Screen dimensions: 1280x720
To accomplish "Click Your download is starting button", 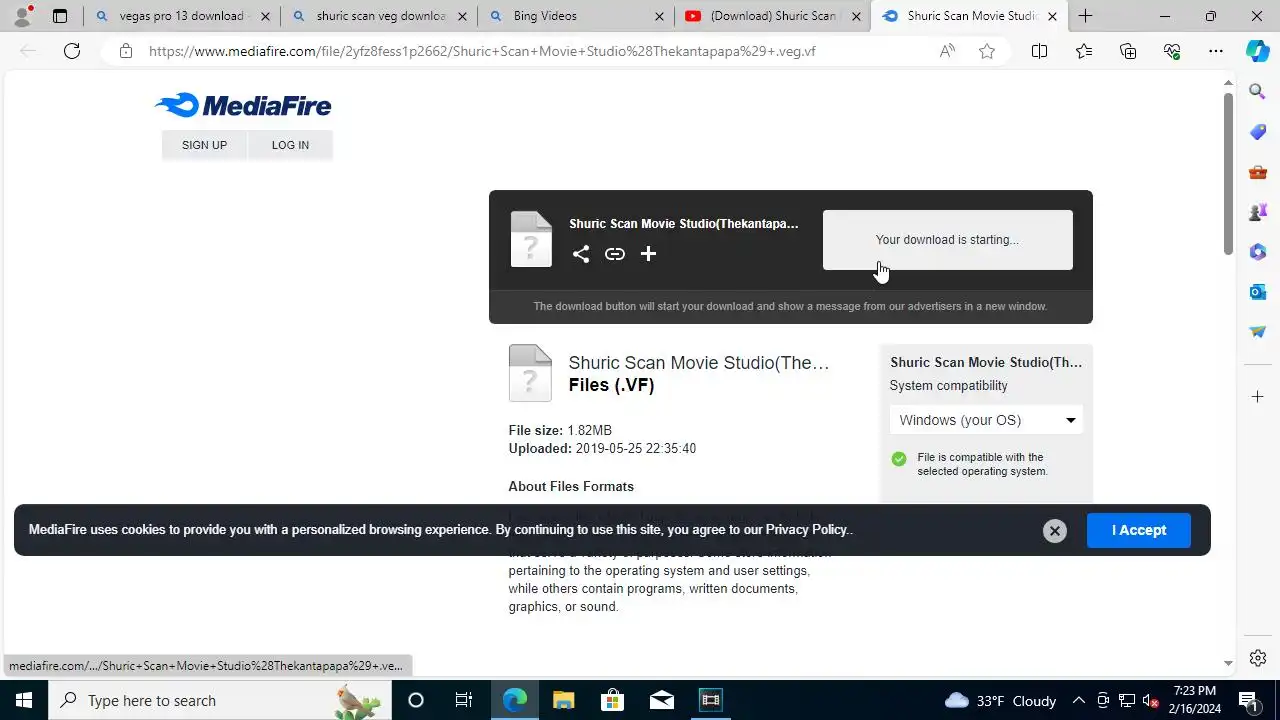I will tap(947, 240).
